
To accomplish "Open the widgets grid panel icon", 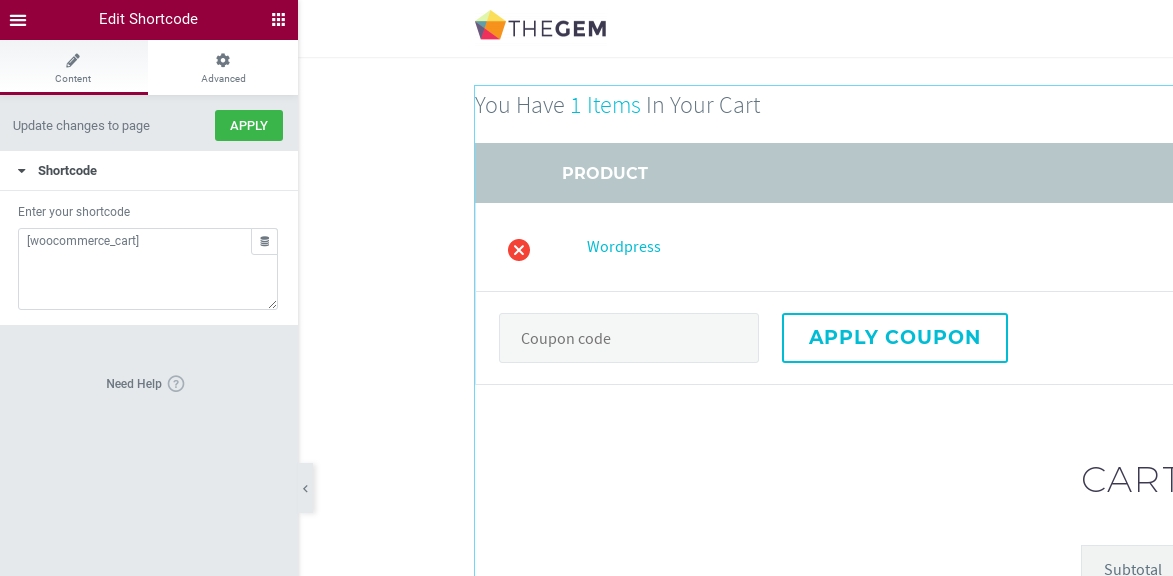I will coord(278,20).
